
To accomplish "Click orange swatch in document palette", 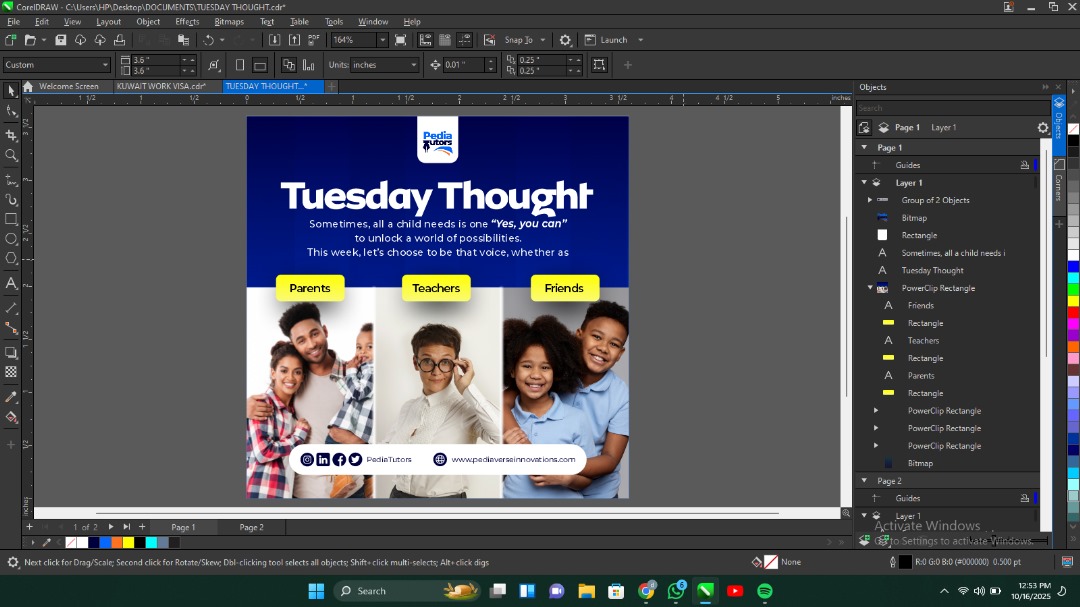I will pyautogui.click(x=116, y=543).
